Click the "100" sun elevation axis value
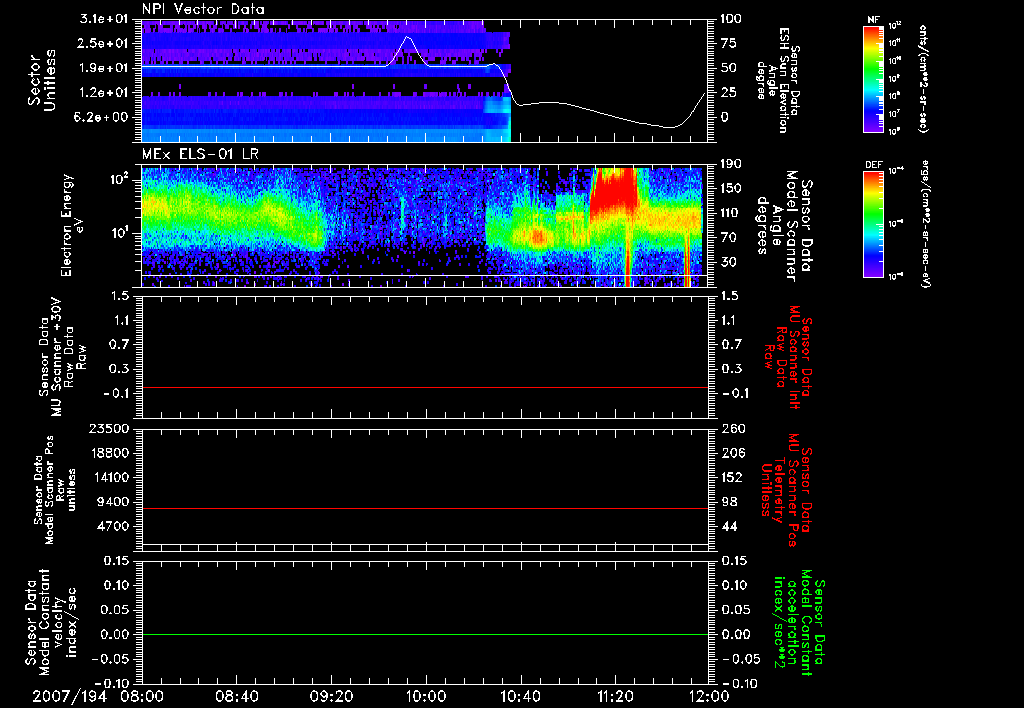This screenshot has height=708, width=1024. pos(731,19)
